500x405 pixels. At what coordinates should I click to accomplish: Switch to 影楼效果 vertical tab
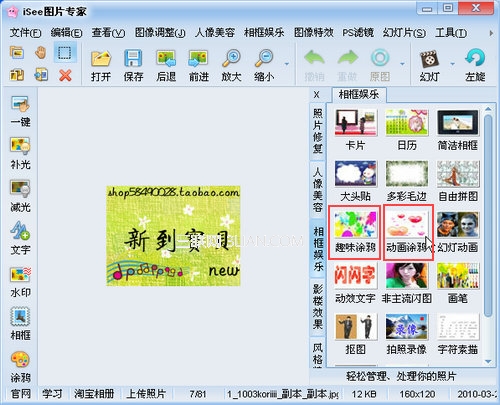tap(318, 306)
